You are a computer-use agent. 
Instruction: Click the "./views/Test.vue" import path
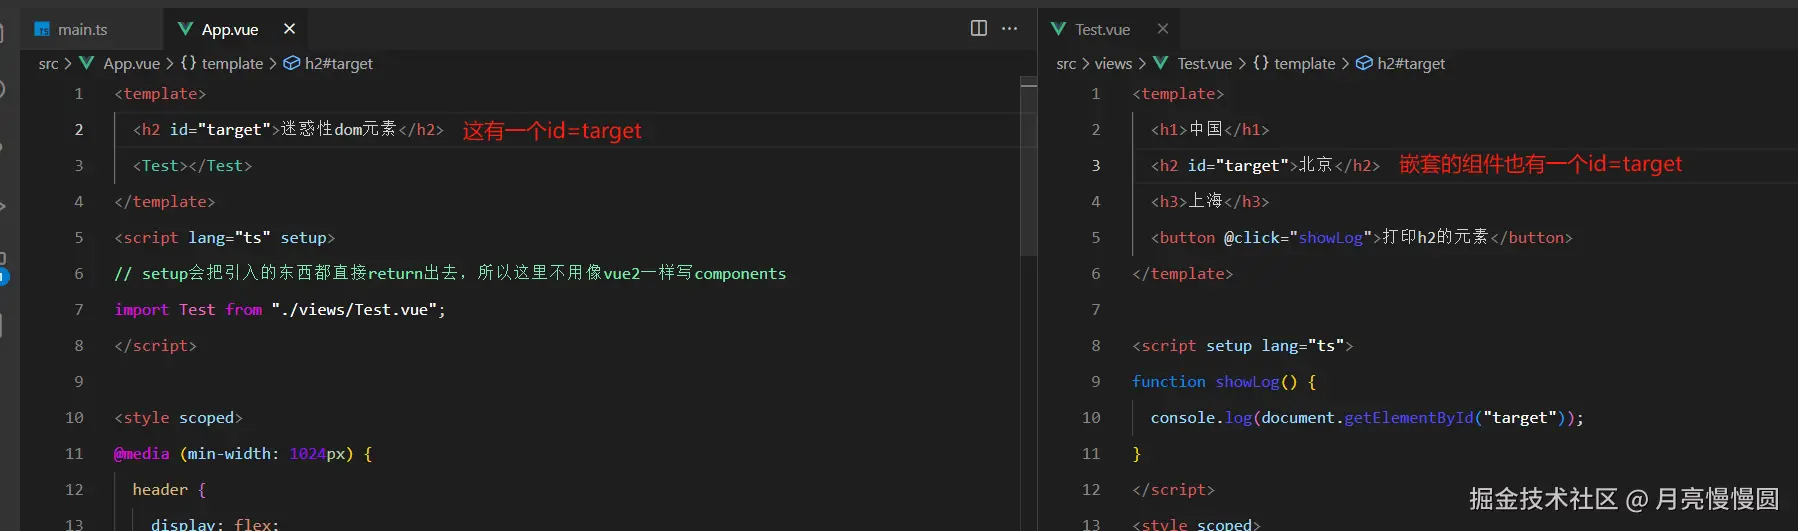tap(354, 310)
